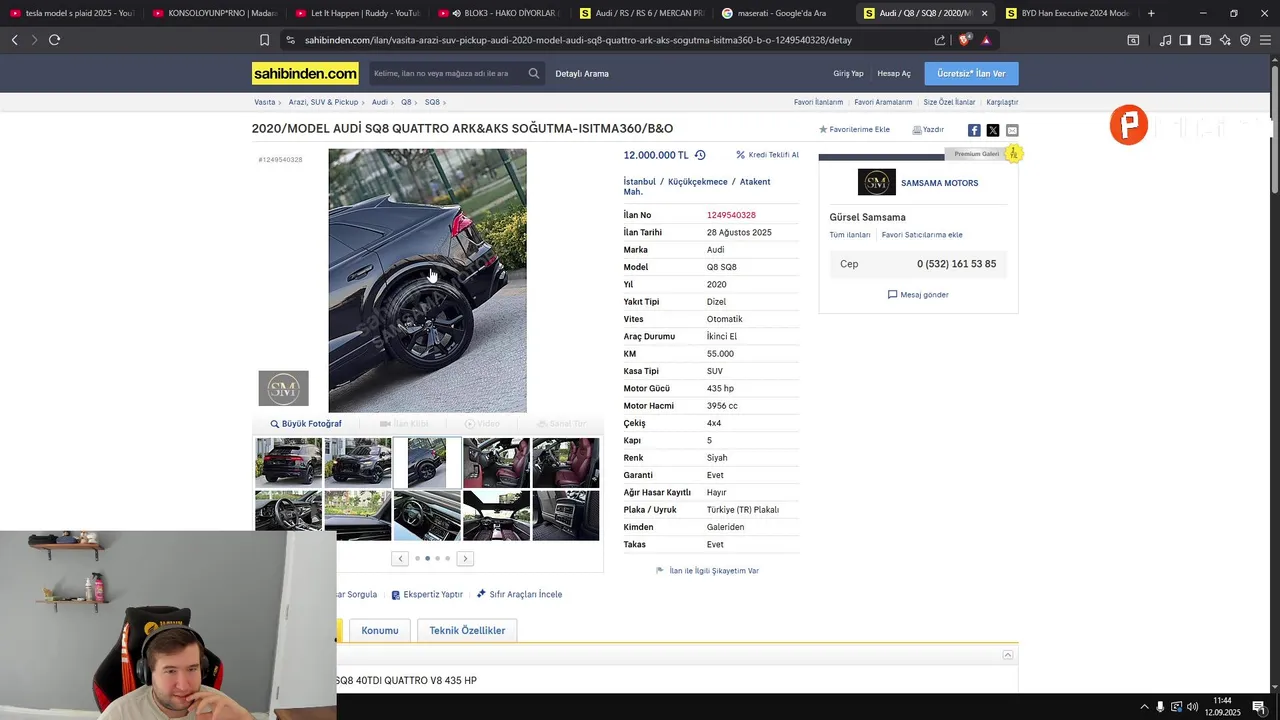Viewport: 1280px width, 720px height.
Task: Click the sahibinden.com logo
Action: click(x=305, y=73)
